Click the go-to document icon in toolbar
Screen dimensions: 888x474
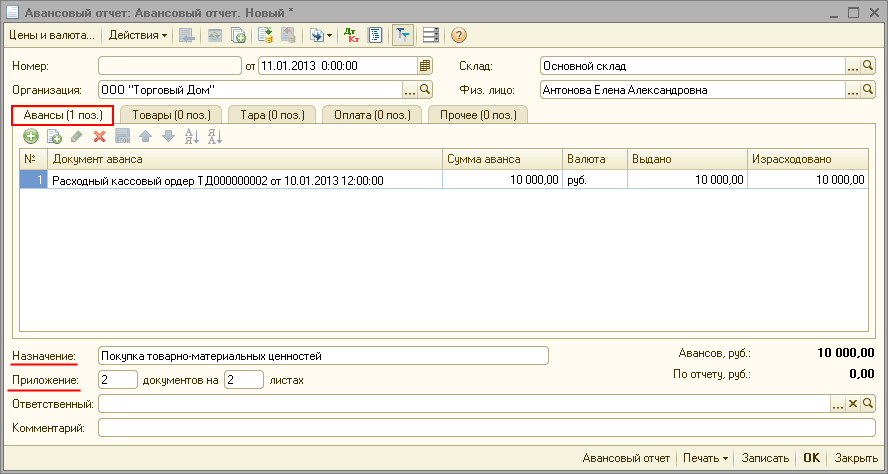(x=317, y=35)
